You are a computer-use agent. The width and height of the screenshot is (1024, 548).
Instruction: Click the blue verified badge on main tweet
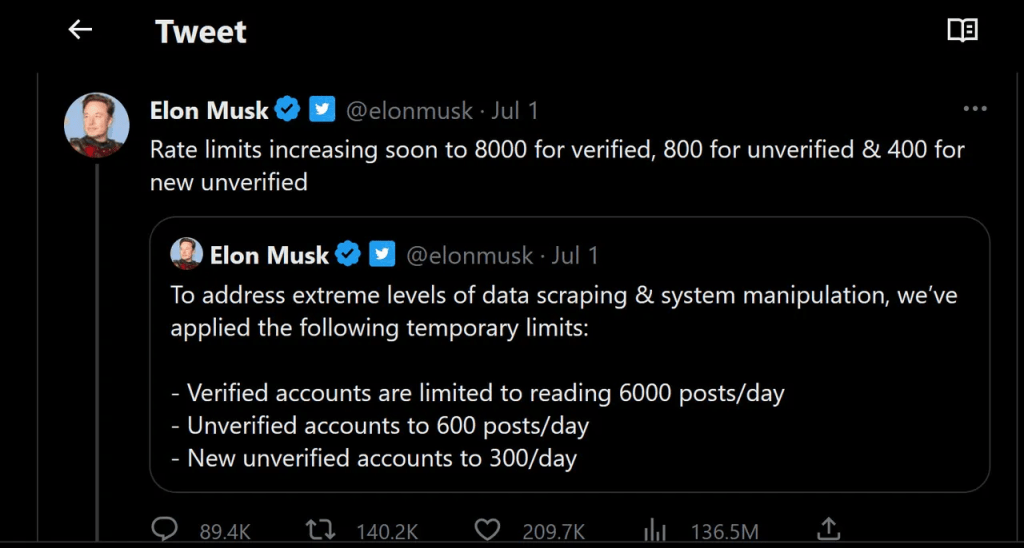coord(288,109)
